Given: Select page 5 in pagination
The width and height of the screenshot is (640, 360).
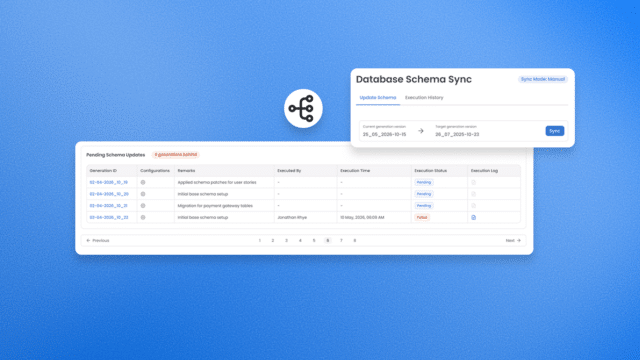Looking at the screenshot, I should click(314, 240).
